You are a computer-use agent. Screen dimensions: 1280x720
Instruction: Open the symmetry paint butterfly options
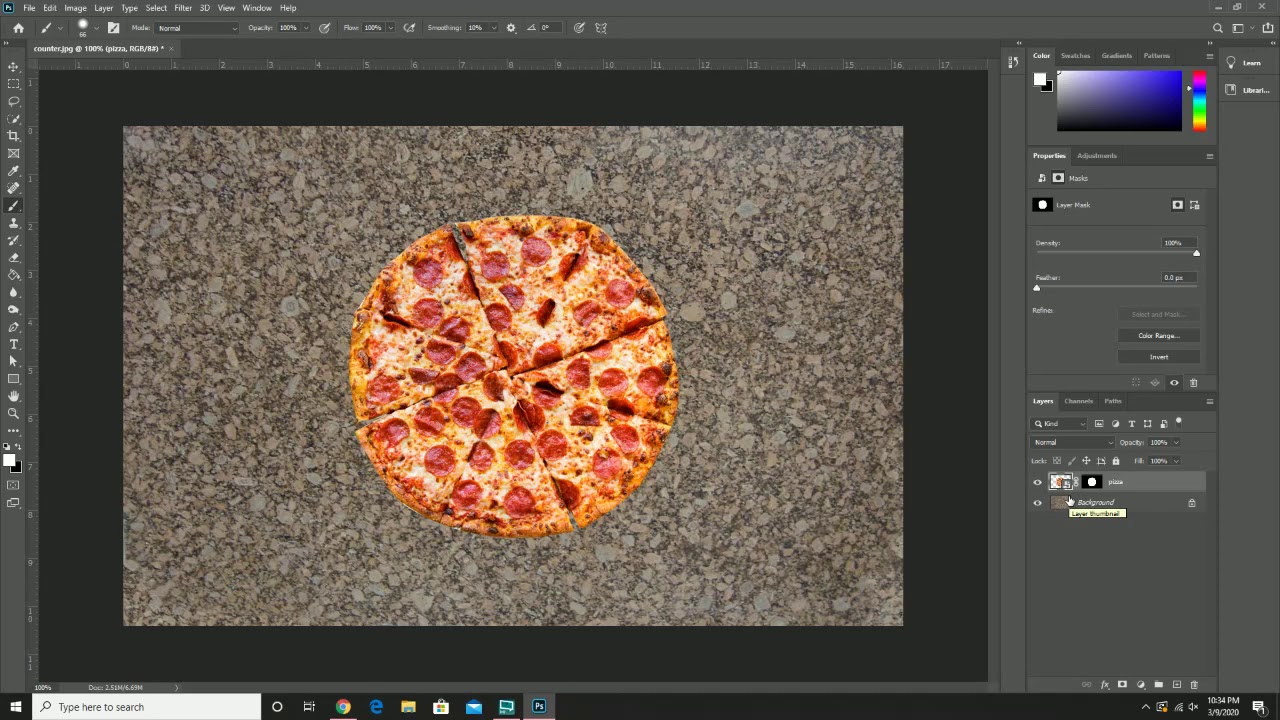coord(601,28)
